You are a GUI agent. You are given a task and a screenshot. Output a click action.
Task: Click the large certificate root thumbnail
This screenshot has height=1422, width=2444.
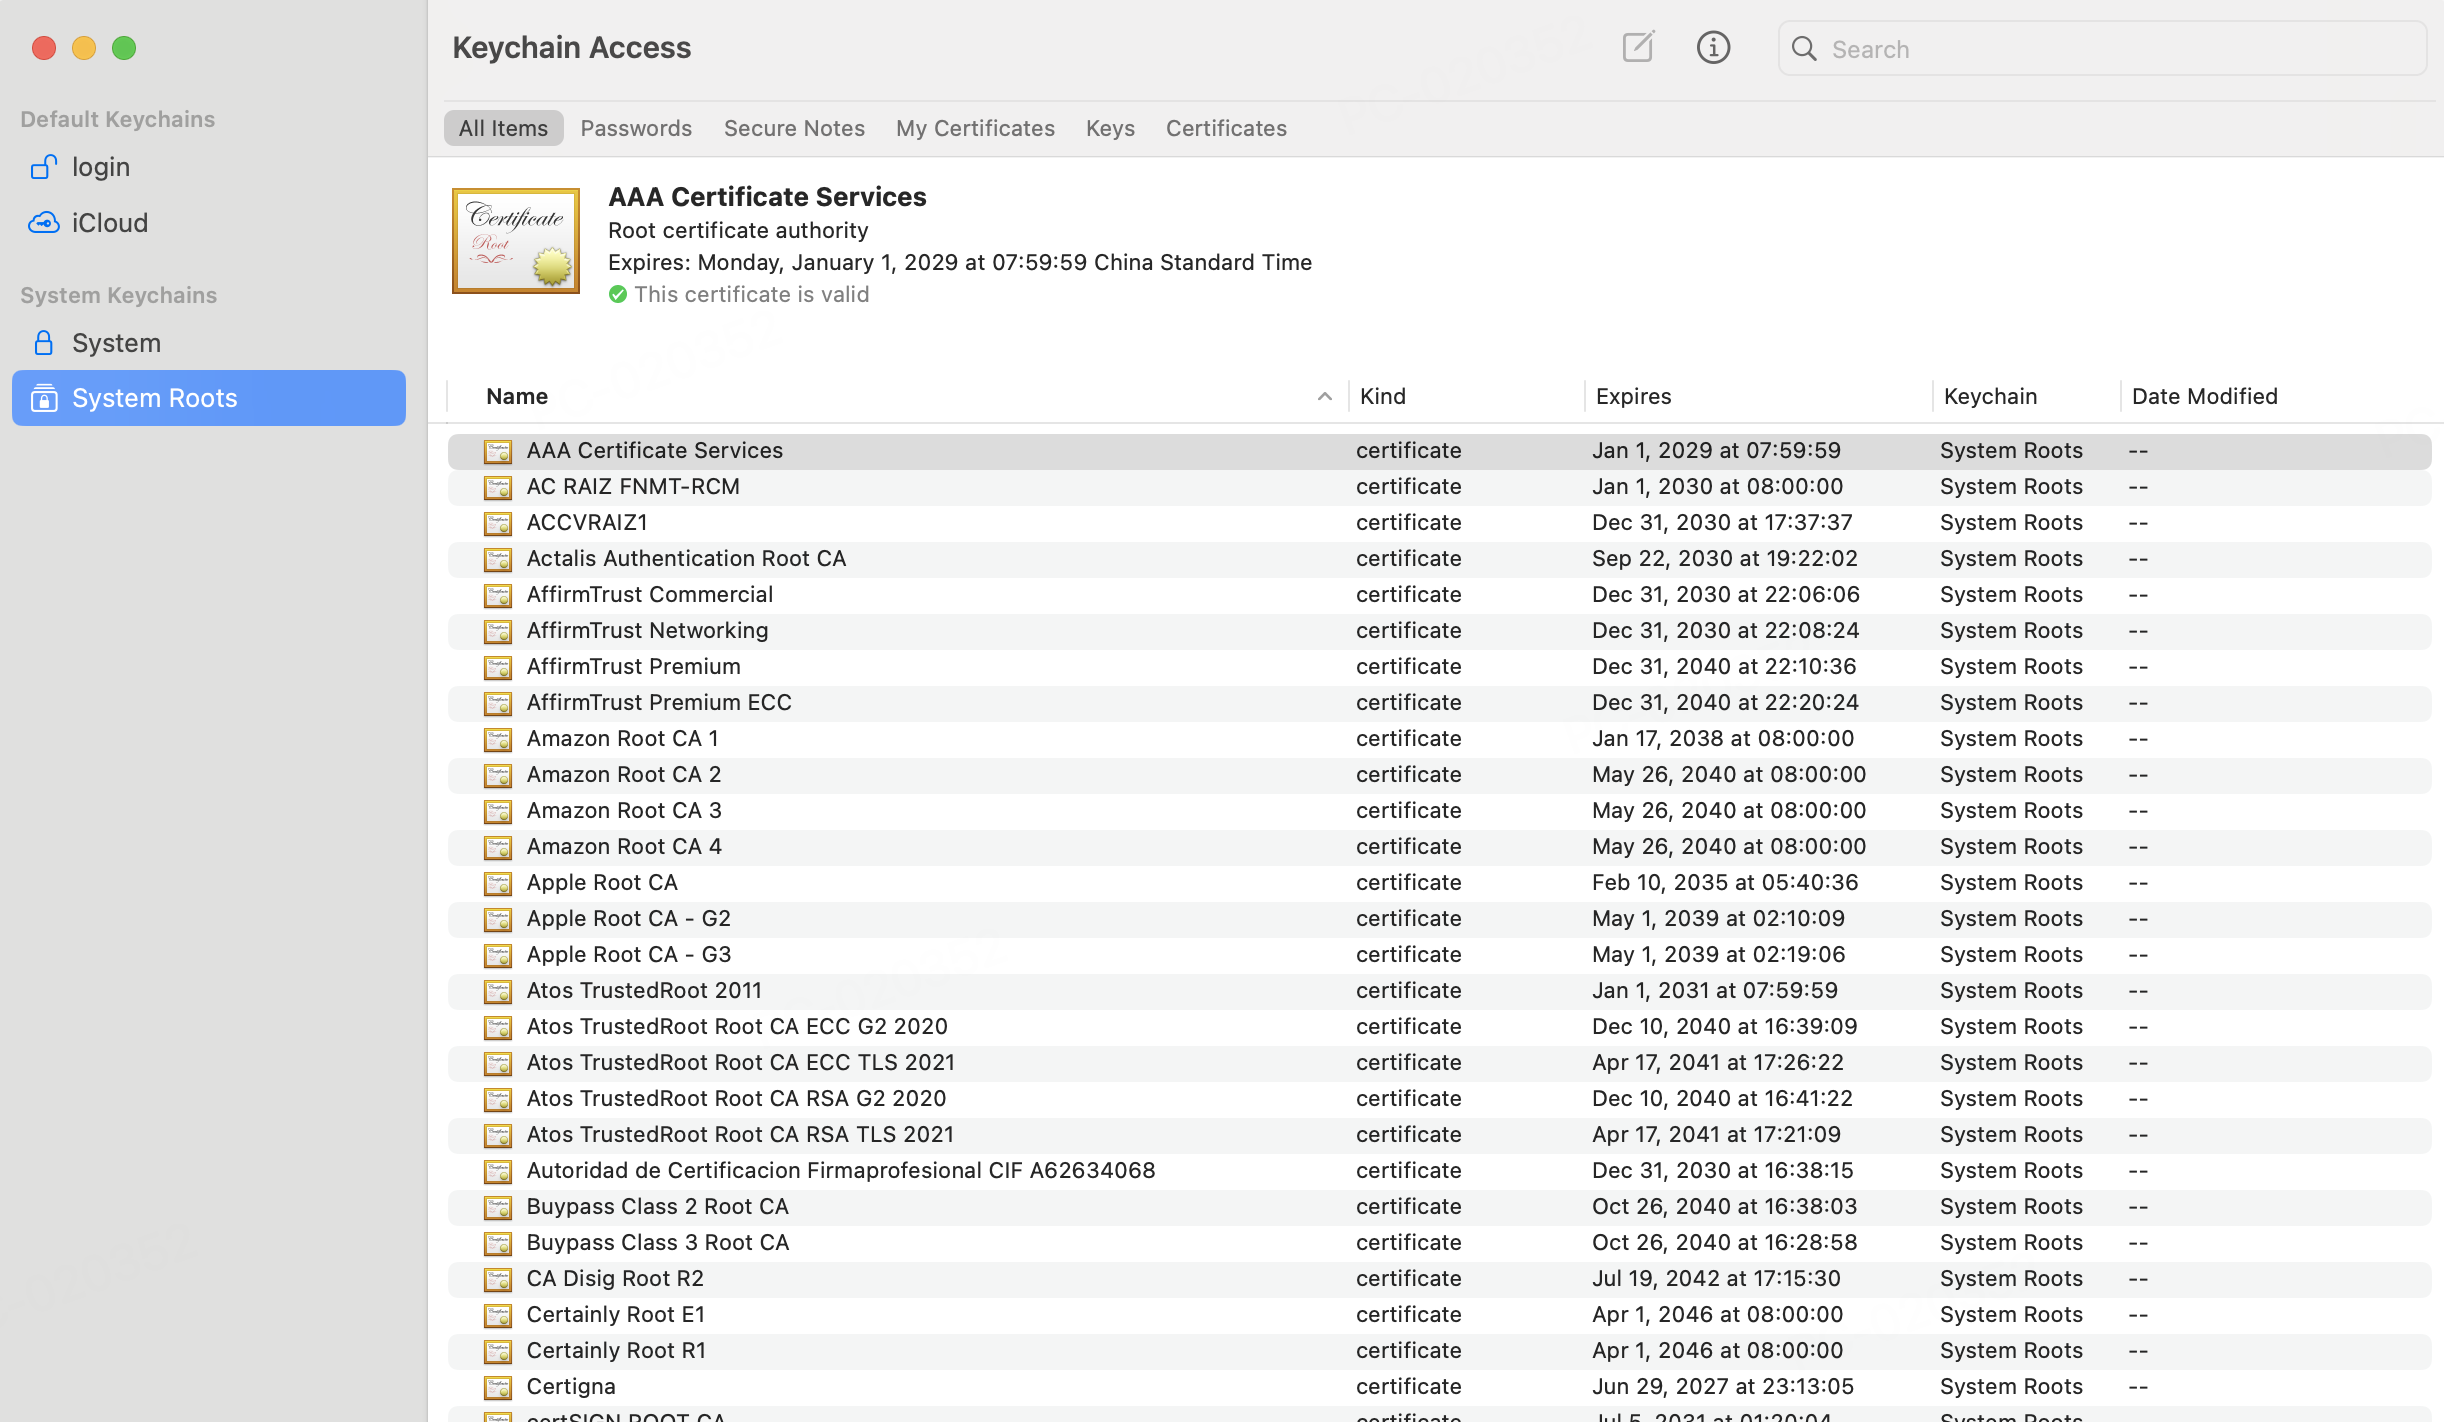(516, 241)
